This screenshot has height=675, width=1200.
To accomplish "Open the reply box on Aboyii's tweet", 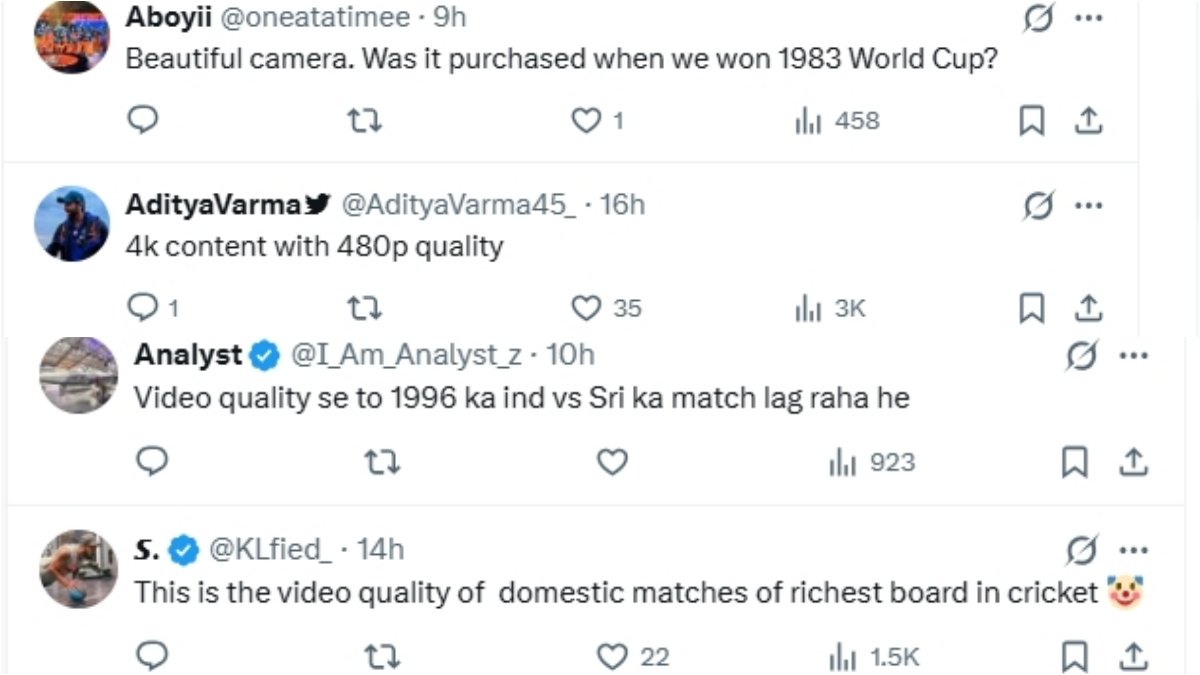I will [143, 121].
